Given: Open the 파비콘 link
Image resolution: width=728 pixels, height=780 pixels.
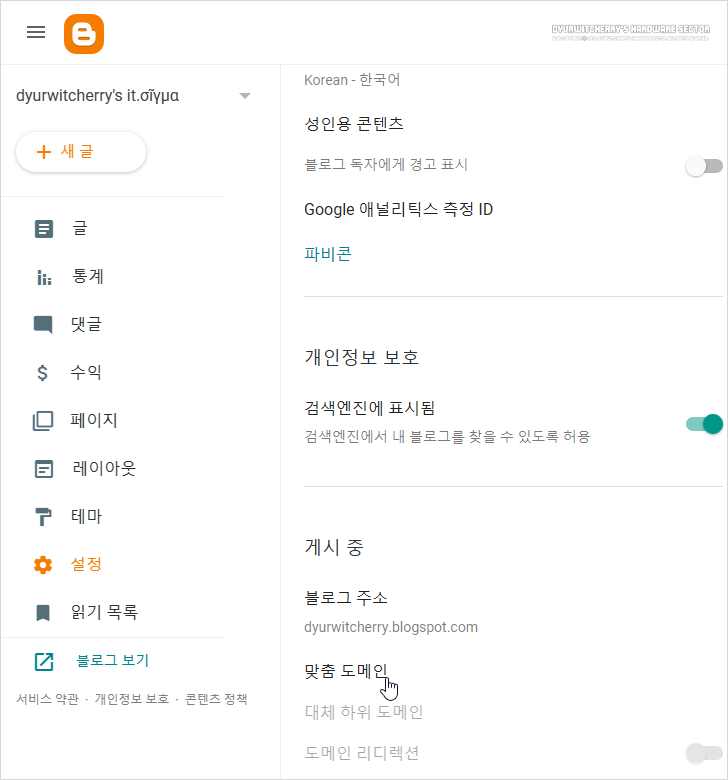Looking at the screenshot, I should (328, 254).
